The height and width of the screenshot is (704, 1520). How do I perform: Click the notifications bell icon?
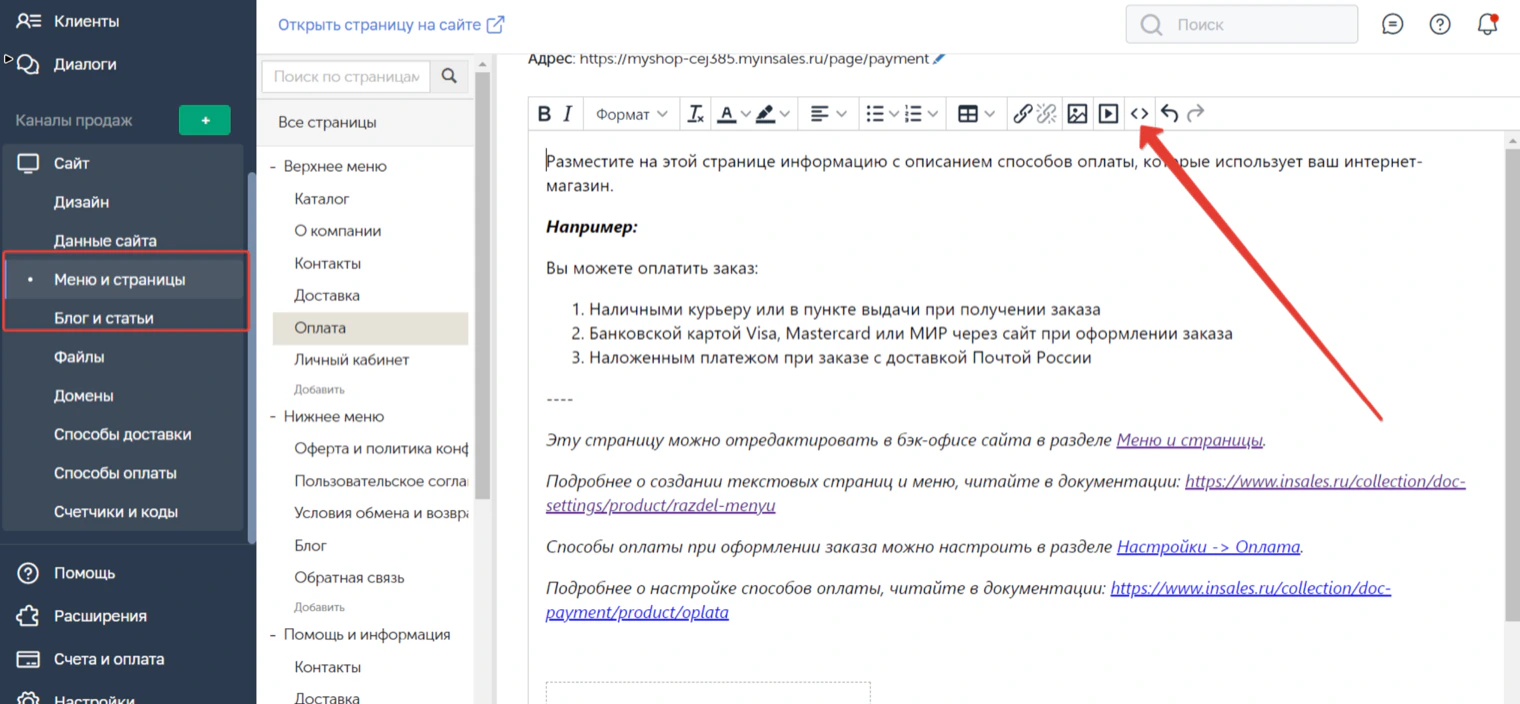1487,24
